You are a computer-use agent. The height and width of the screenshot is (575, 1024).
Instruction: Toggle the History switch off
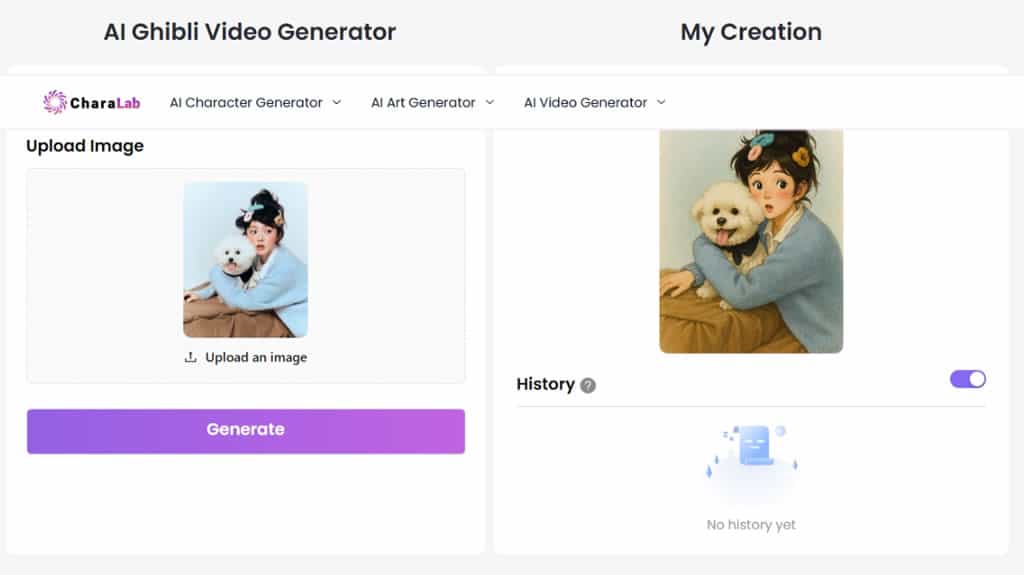967,379
